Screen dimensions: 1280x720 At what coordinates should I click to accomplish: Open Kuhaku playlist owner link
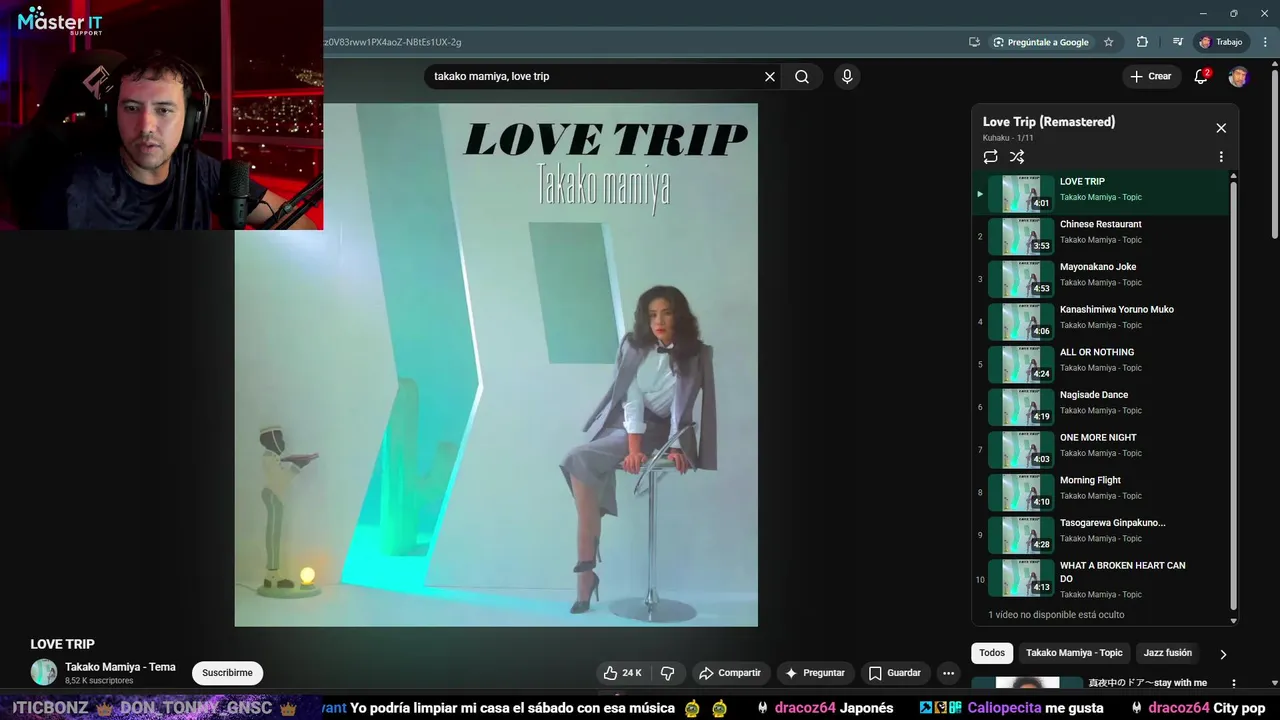996,138
